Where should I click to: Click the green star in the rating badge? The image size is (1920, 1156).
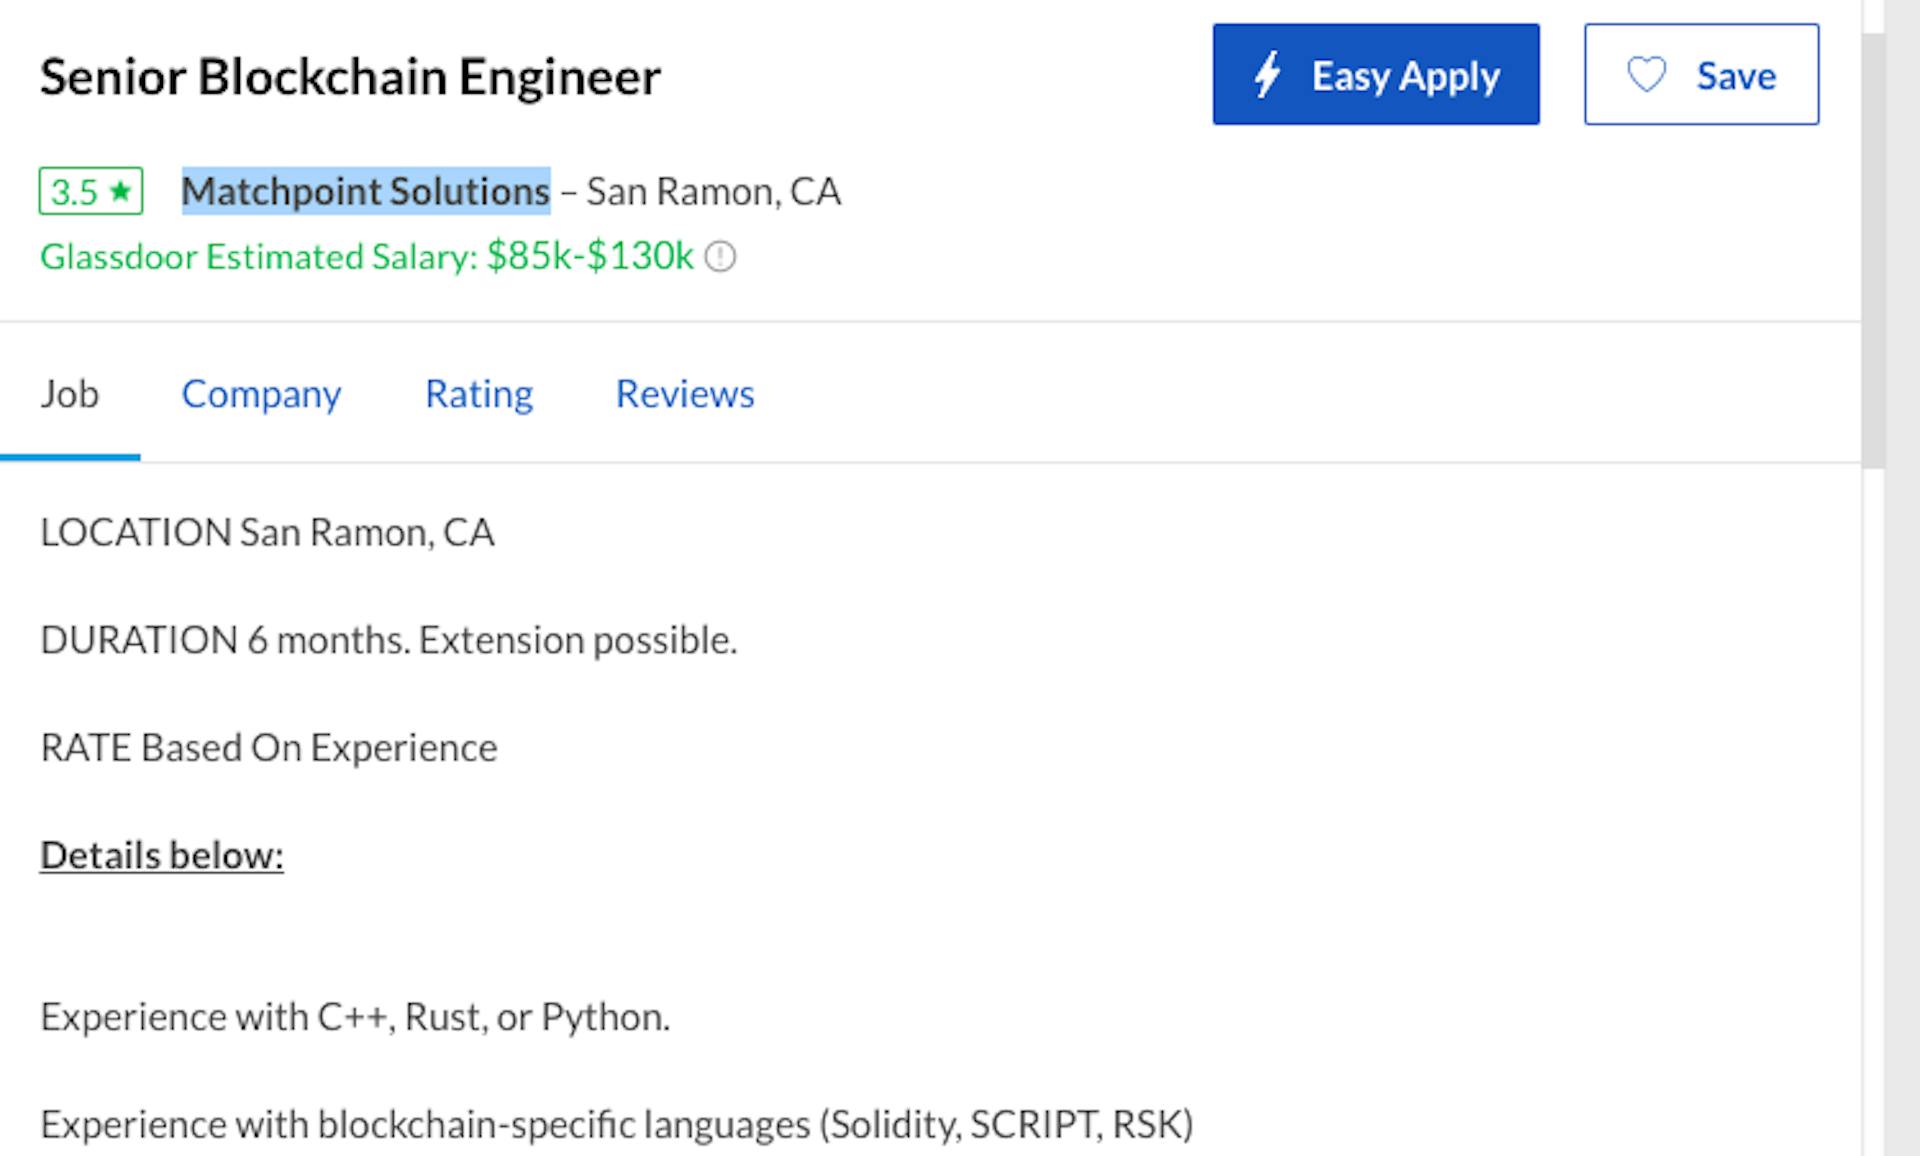pos(121,191)
